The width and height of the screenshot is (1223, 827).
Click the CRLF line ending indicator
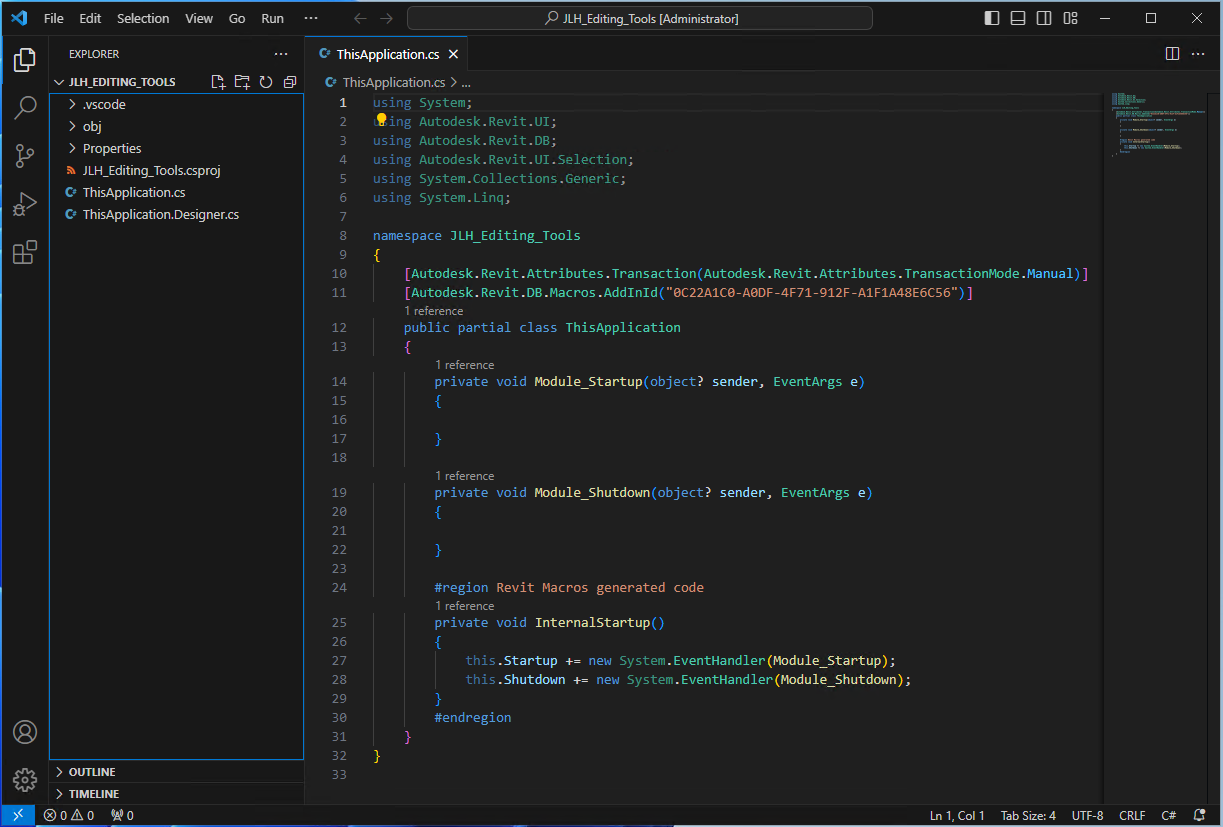point(1132,815)
